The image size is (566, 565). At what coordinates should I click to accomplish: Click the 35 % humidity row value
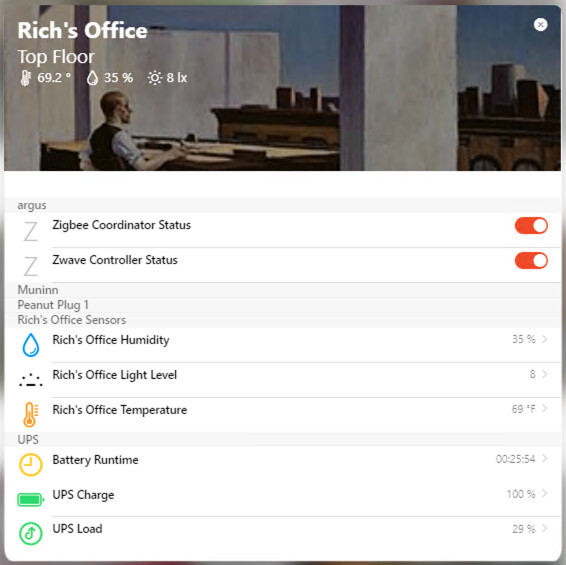524,339
